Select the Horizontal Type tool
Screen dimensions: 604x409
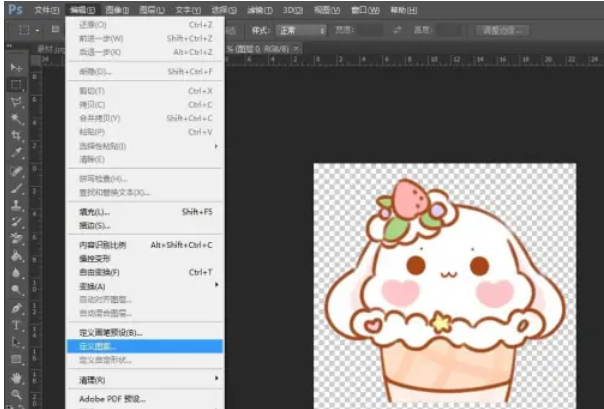[16, 324]
